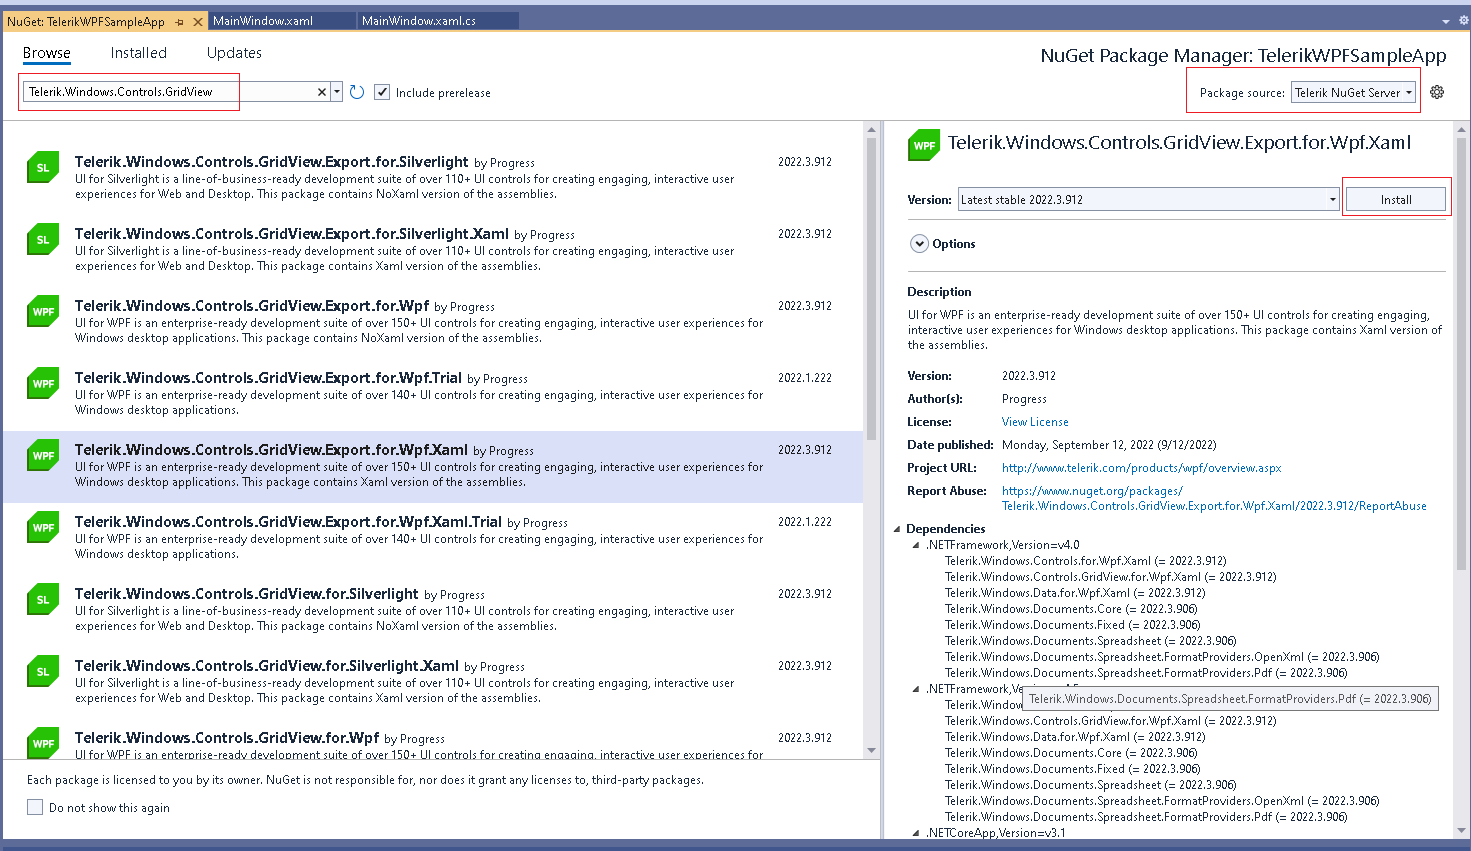The height and width of the screenshot is (851, 1471).
Task: Click the WPF icon in the package details header
Action: click(x=924, y=144)
